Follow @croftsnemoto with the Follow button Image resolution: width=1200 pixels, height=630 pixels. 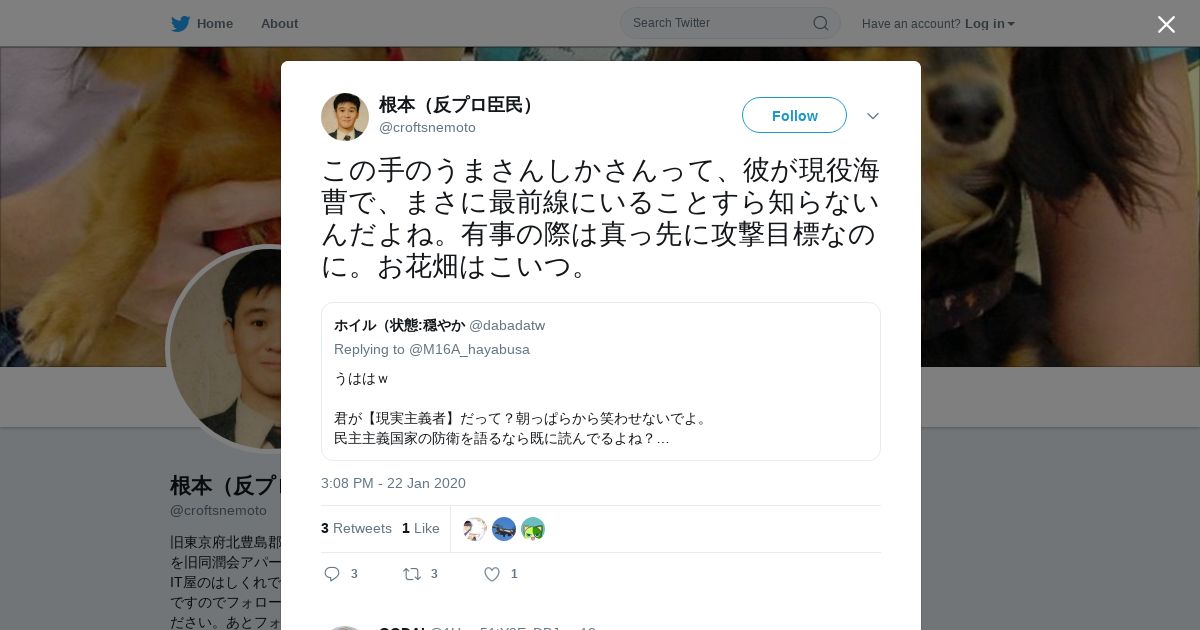pos(794,115)
